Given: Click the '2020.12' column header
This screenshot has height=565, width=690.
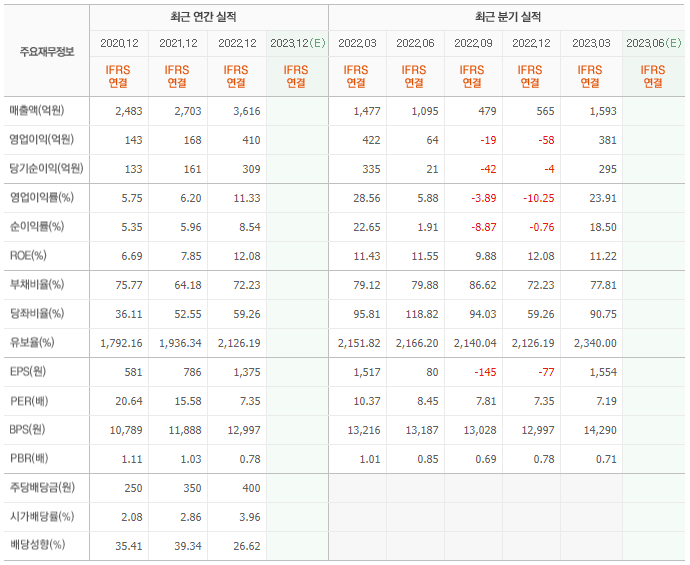Looking at the screenshot, I should [x=119, y=43].
